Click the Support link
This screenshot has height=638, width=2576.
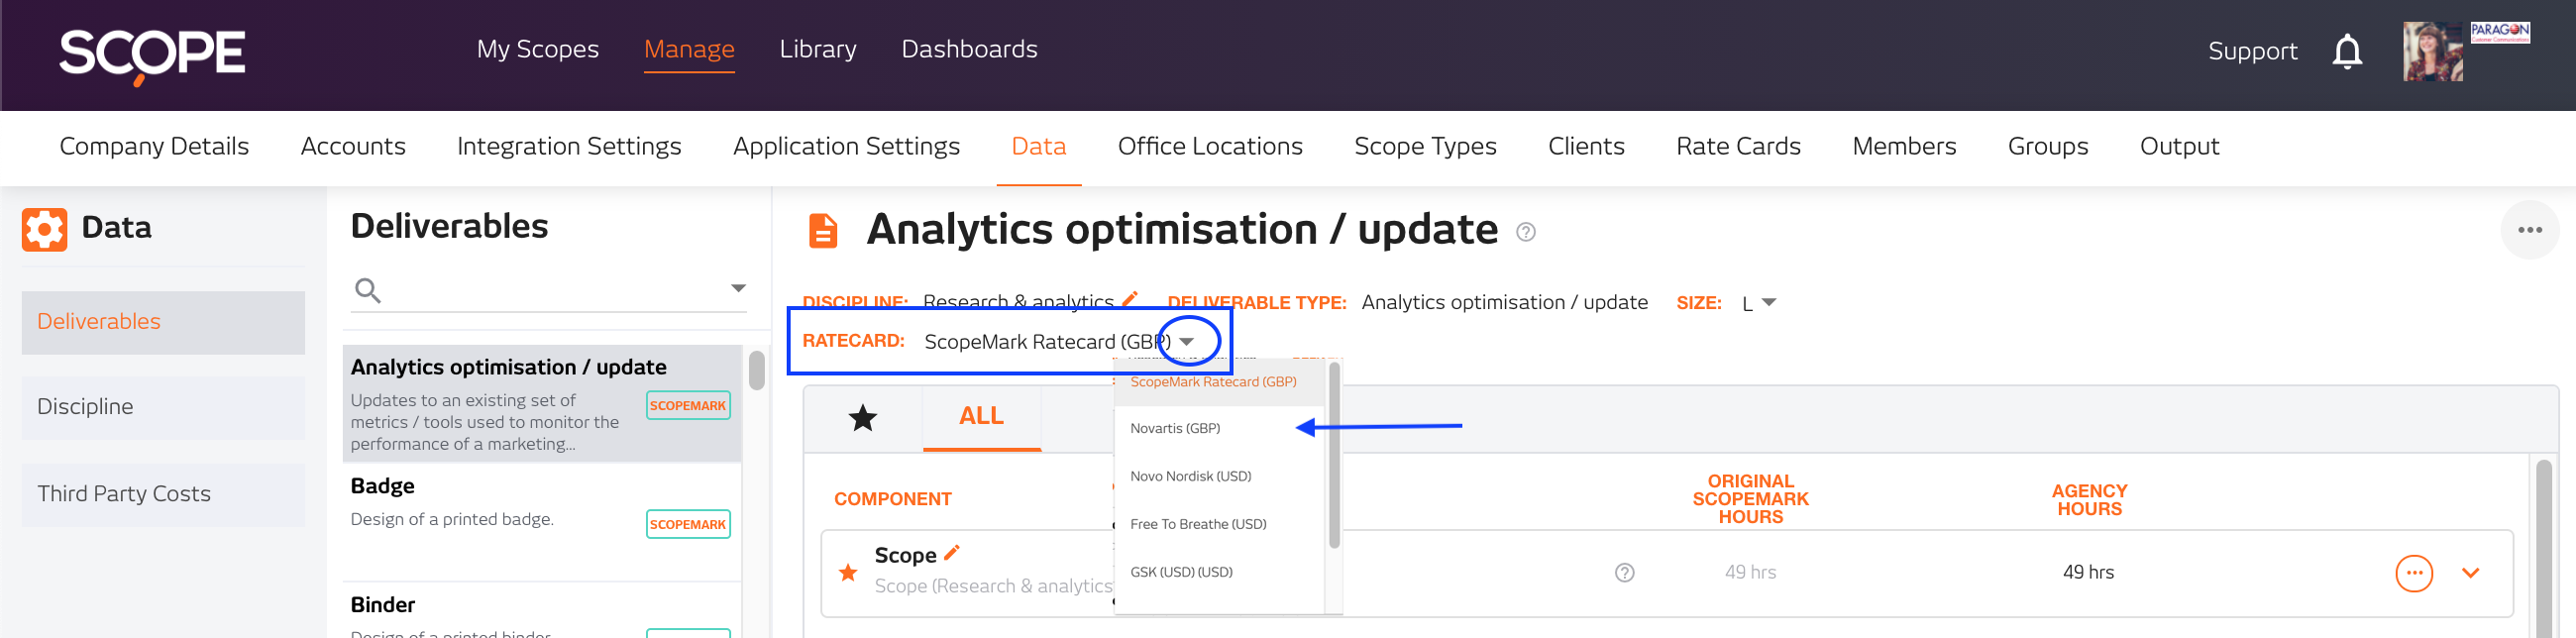2252,51
